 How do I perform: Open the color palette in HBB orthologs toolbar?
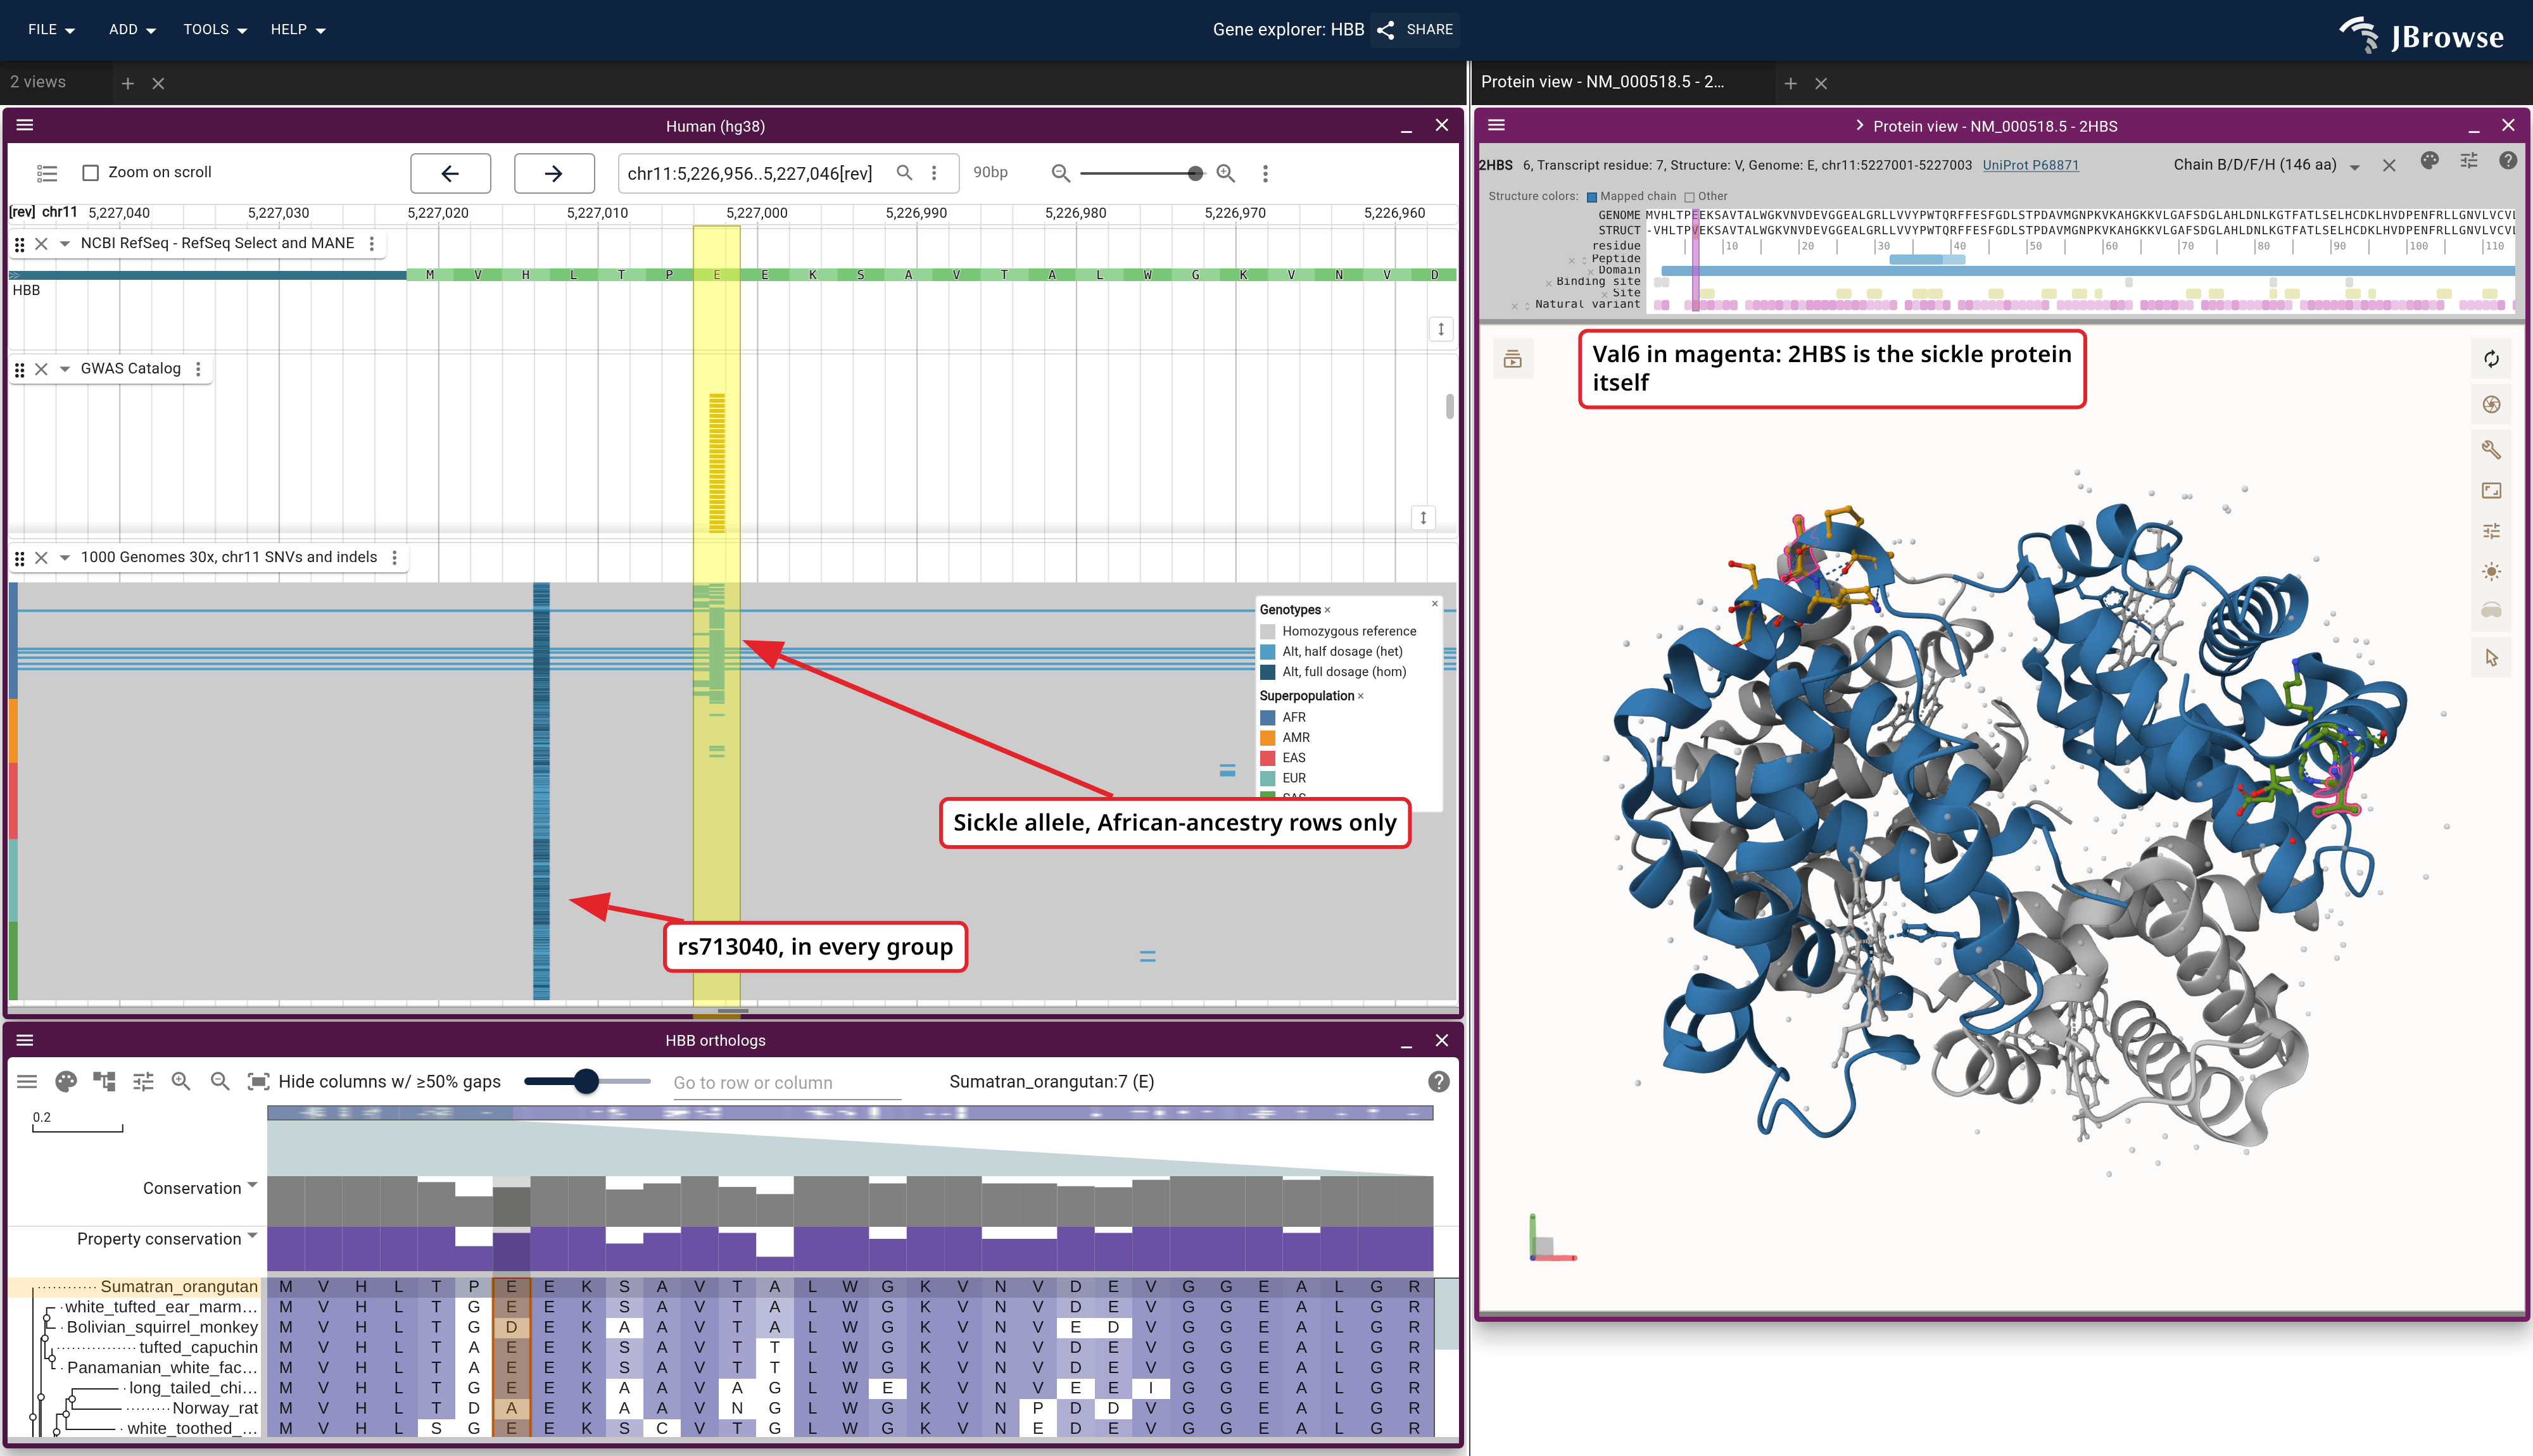[66, 1081]
